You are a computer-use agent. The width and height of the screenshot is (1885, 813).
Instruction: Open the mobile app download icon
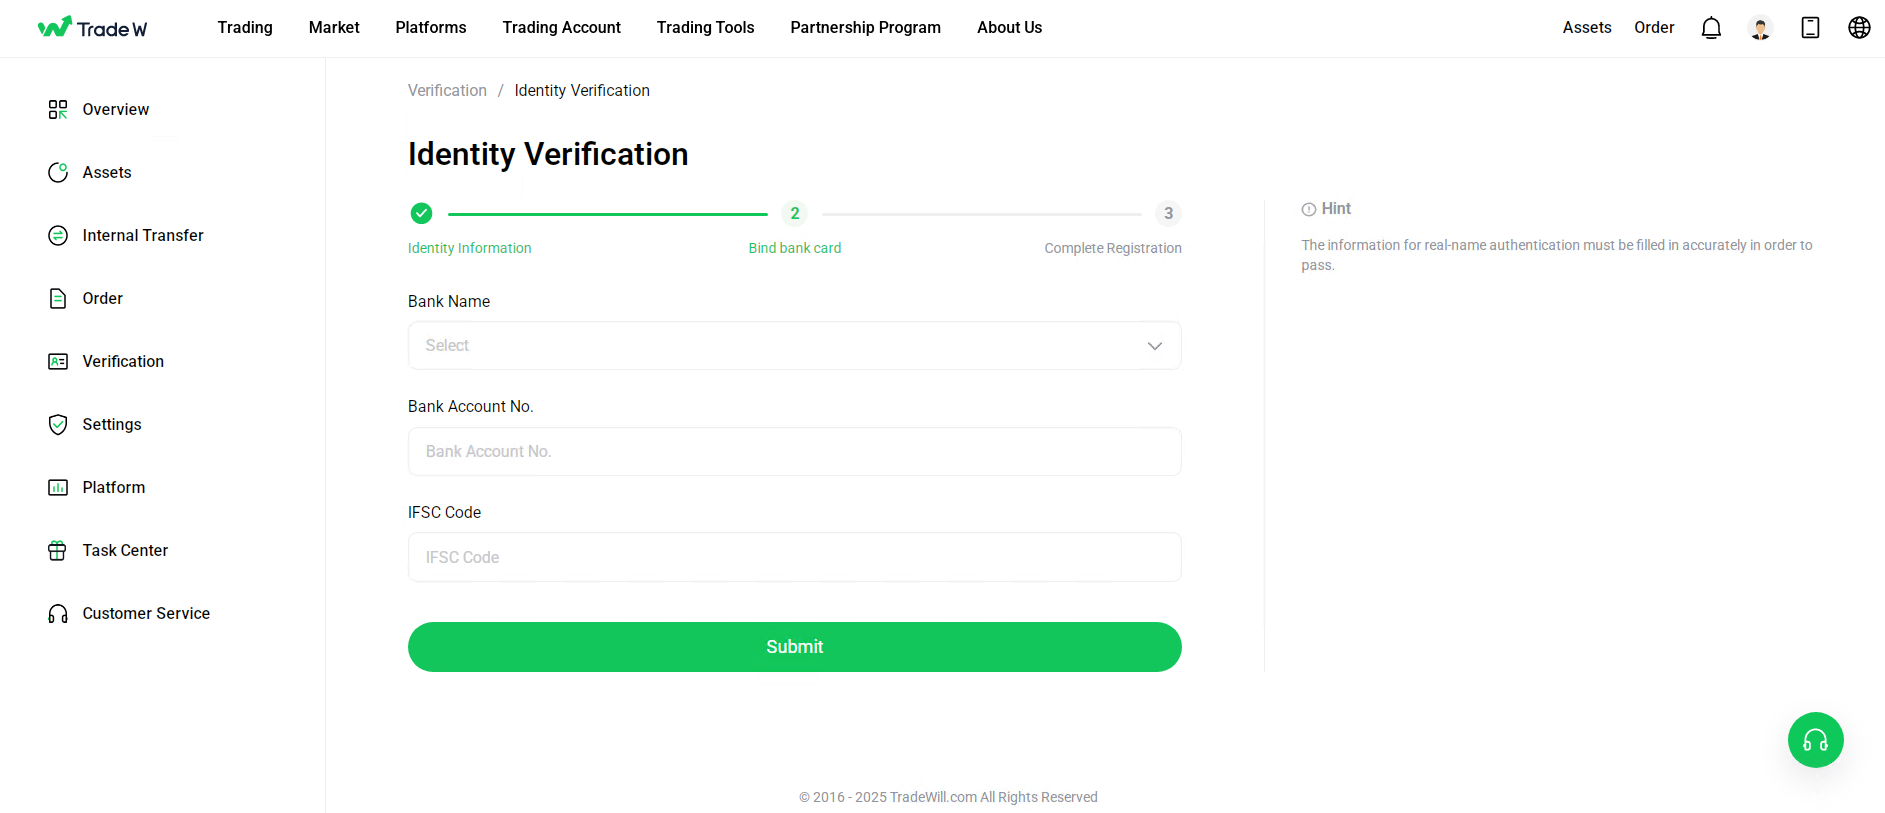pyautogui.click(x=1810, y=28)
